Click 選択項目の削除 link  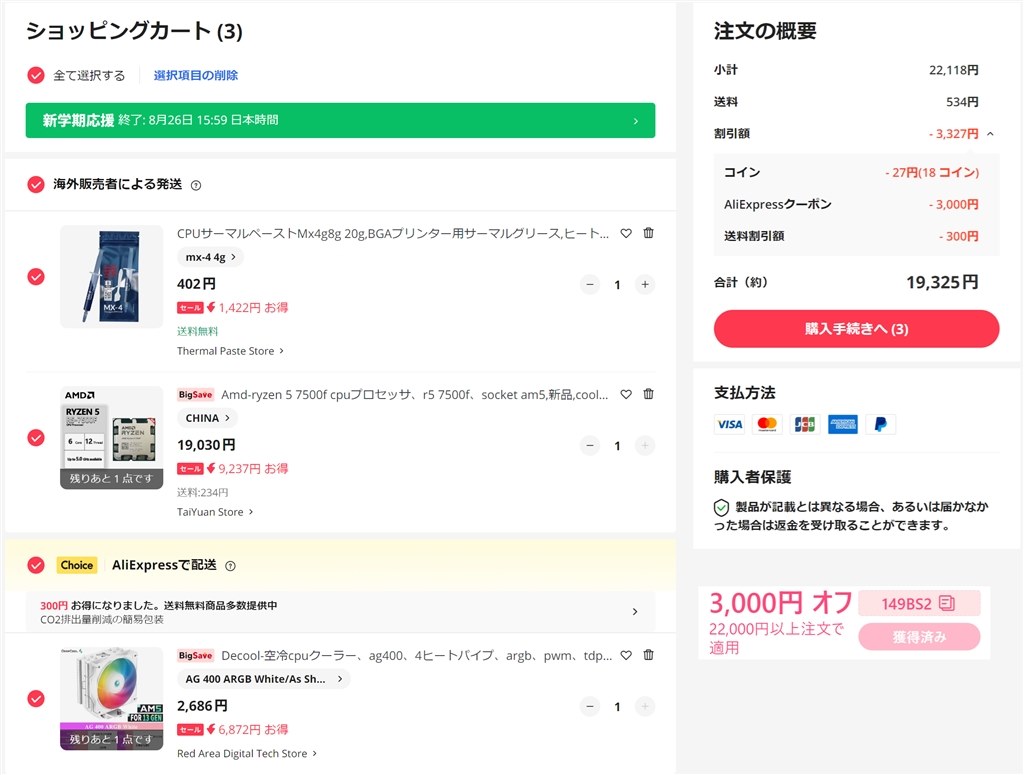(x=196, y=76)
